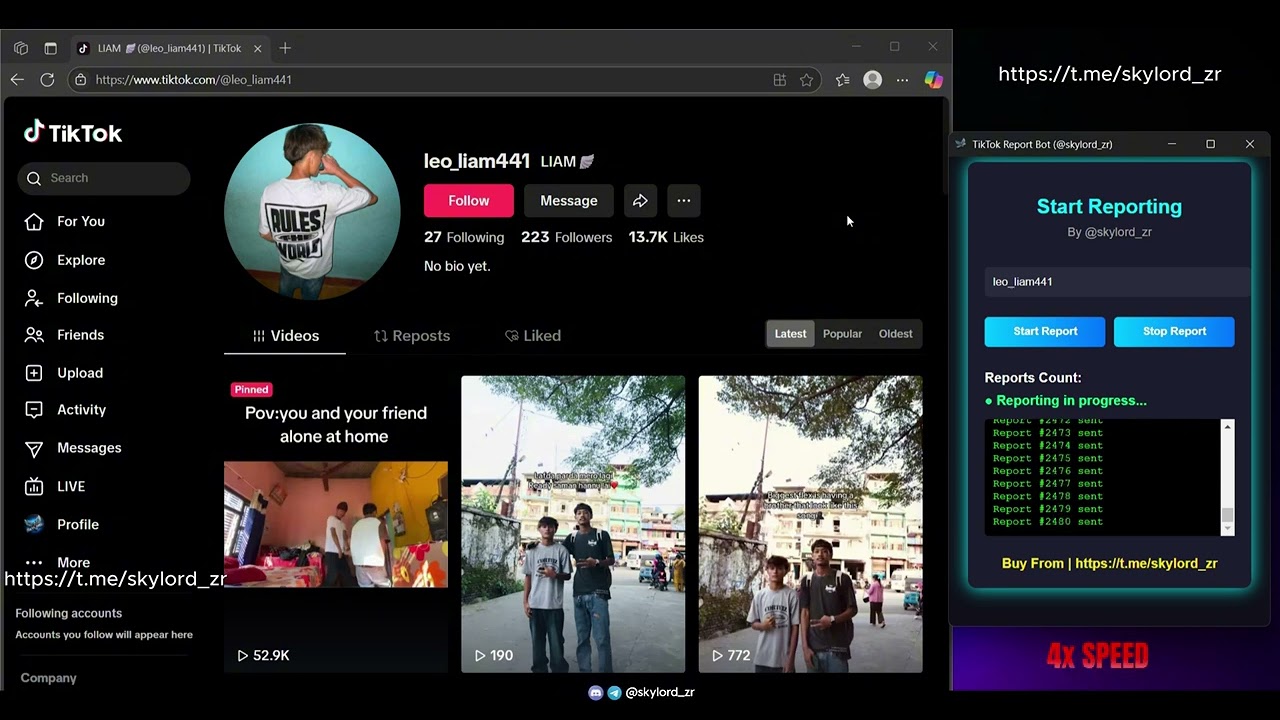The height and width of the screenshot is (720, 1280).
Task: Click the app available icon in address bar
Action: pyautogui.click(x=779, y=80)
